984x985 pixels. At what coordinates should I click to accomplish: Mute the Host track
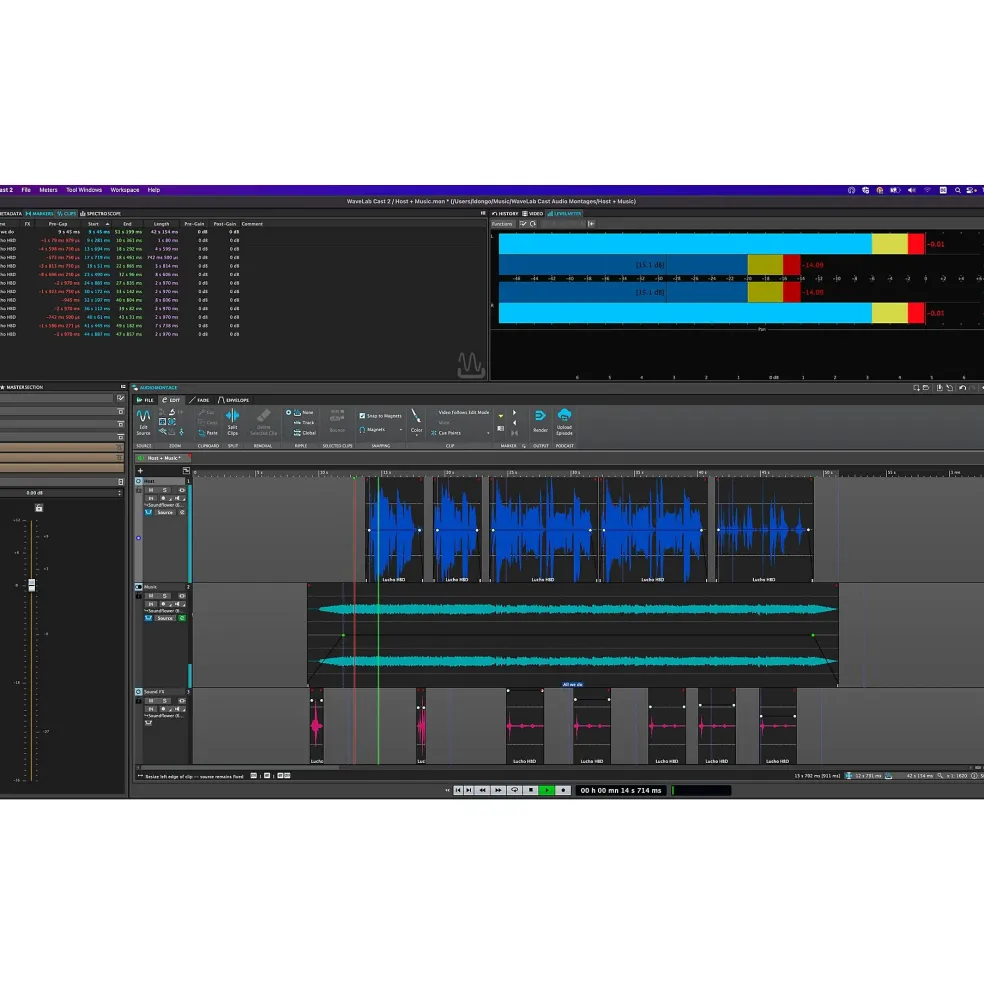tap(151, 490)
